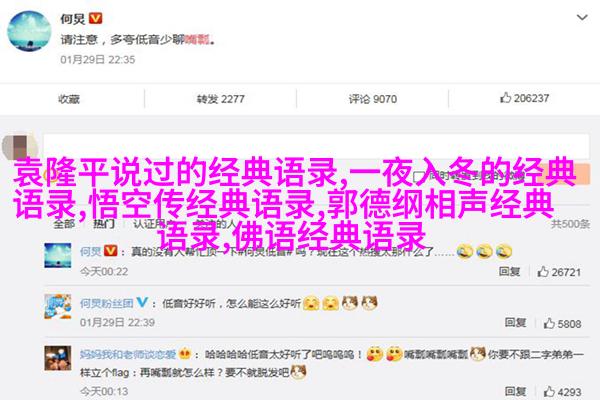This screenshot has height=400, width=600.
Task: Like 何炅's comment with 26721 likes
Action: coord(559,272)
